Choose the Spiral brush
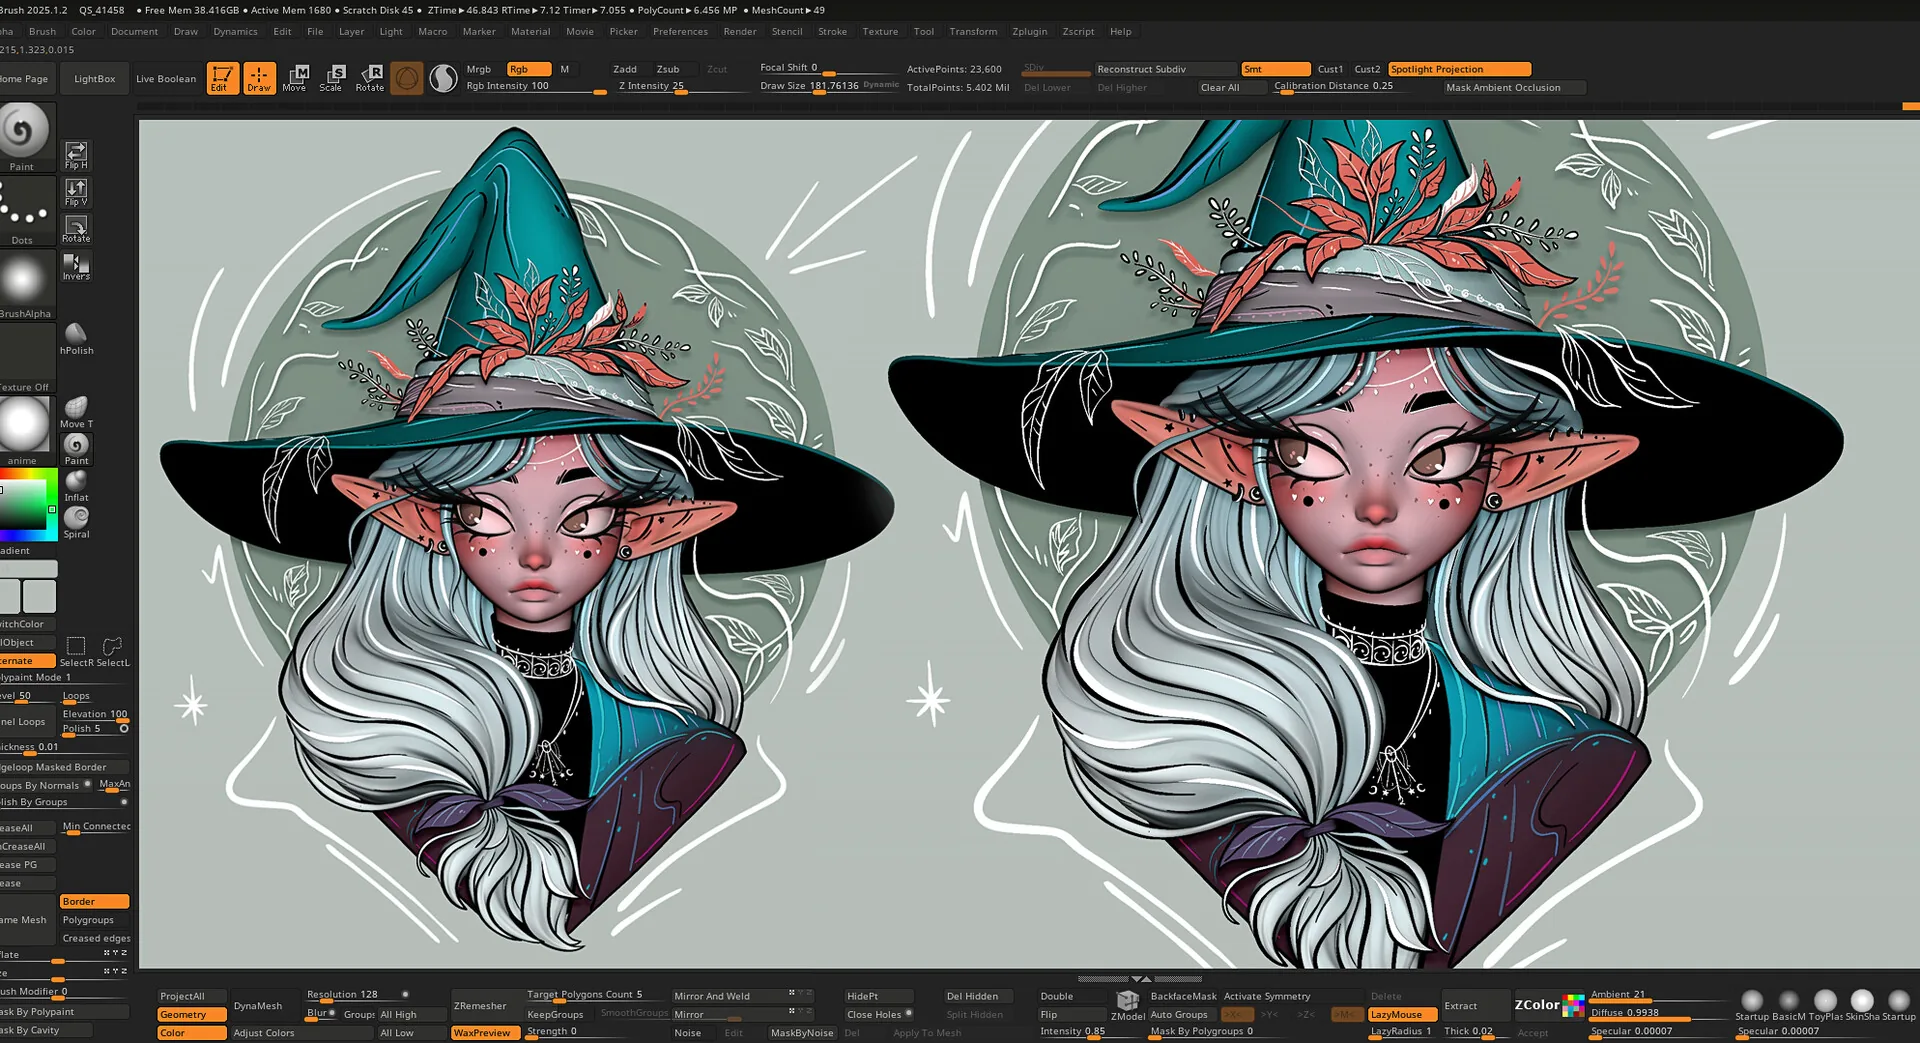The width and height of the screenshot is (1920, 1043). coord(76,522)
